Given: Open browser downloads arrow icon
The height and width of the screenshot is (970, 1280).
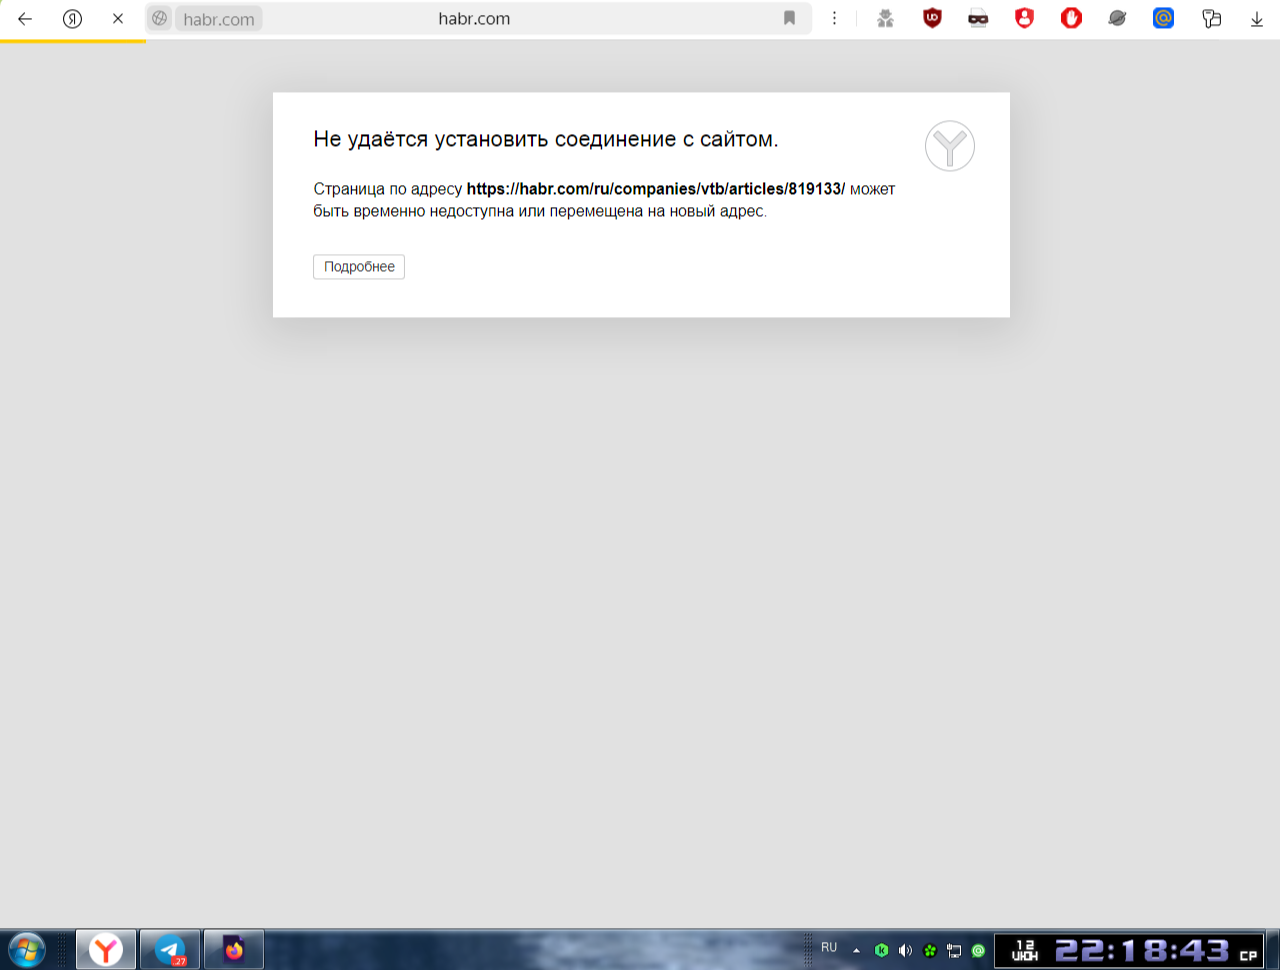Looking at the screenshot, I should (1257, 18).
